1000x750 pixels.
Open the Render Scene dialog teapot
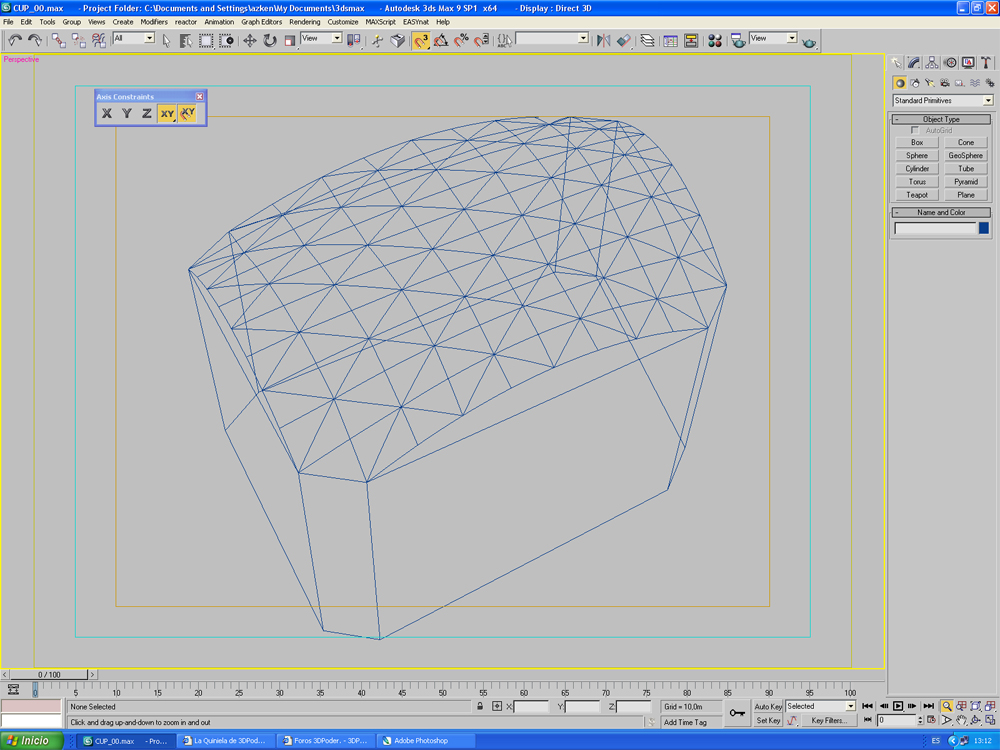(x=738, y=41)
